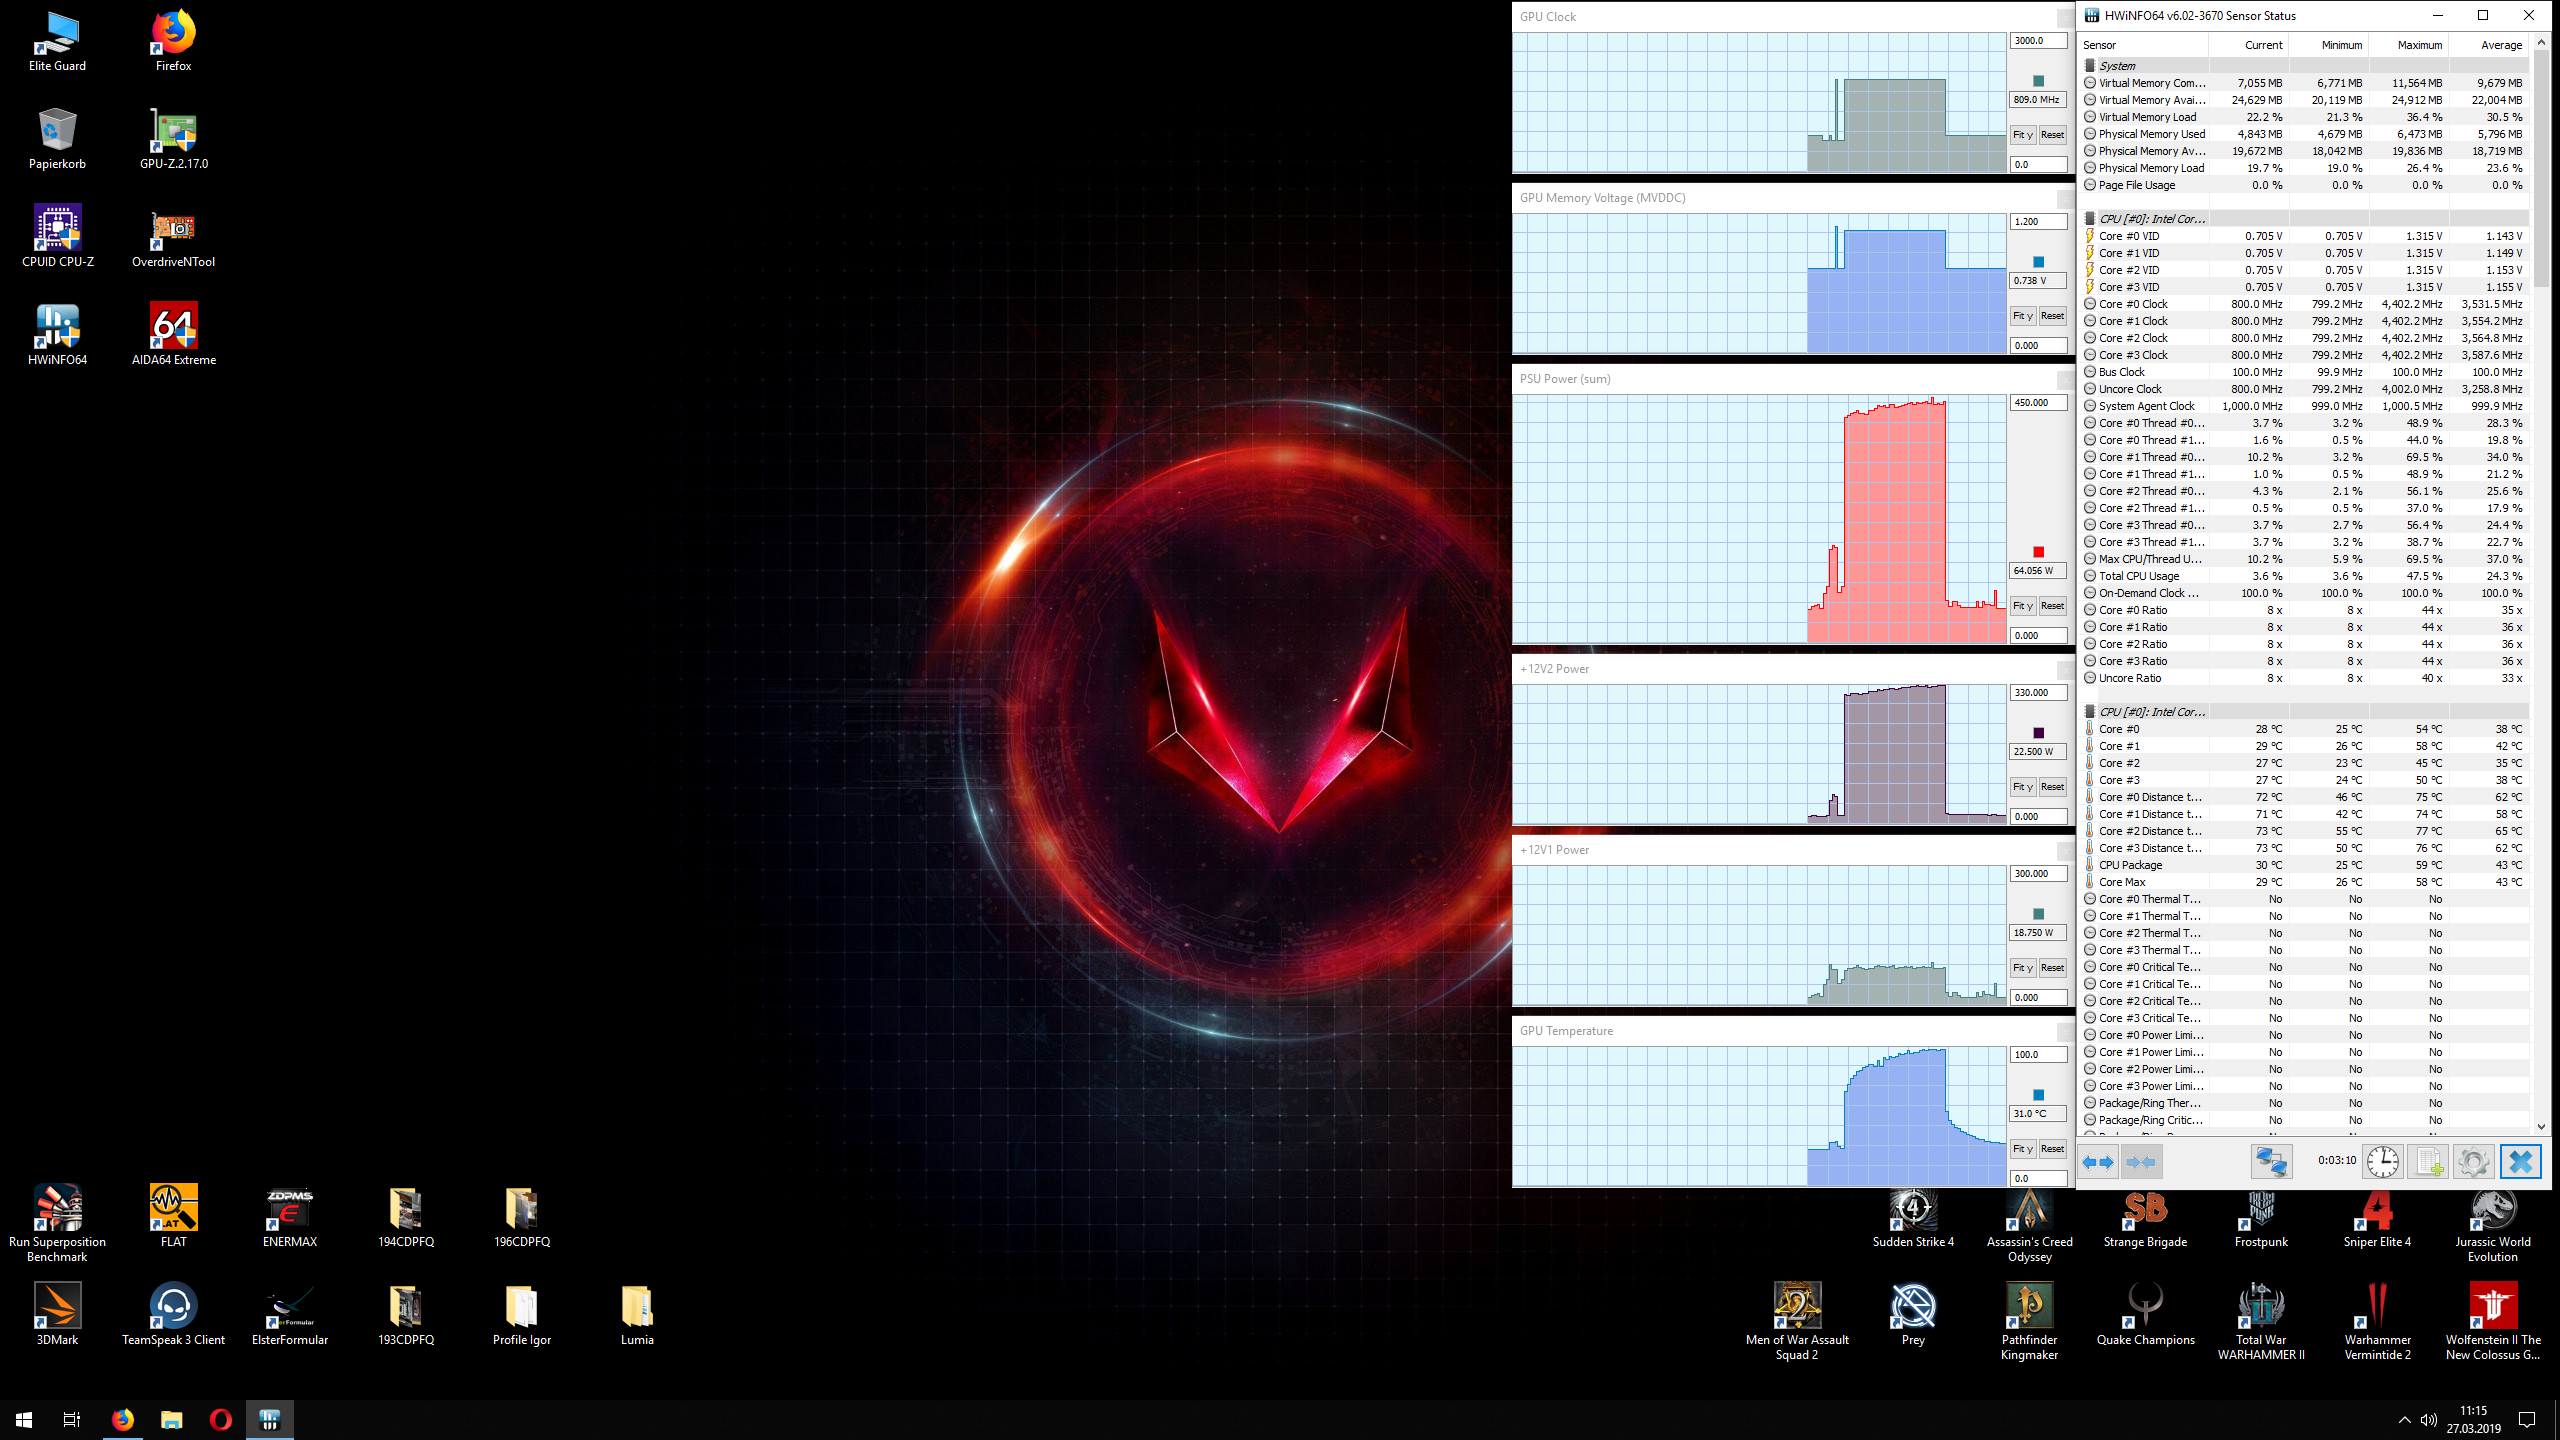Click Fit y in GPU Clock graph

[2022, 135]
